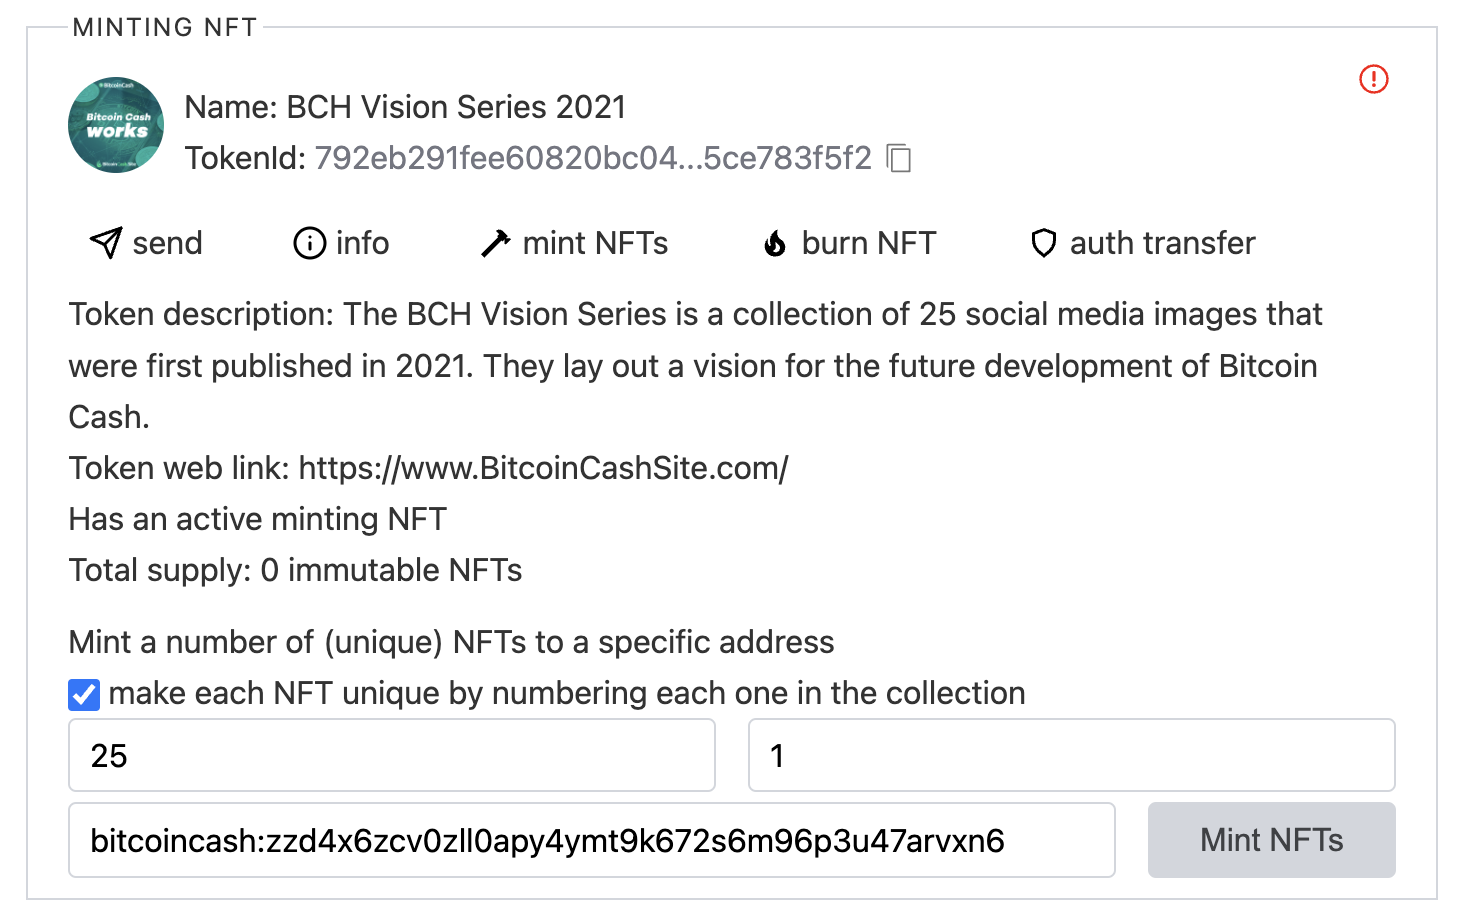Open the "send" text option

(x=167, y=243)
